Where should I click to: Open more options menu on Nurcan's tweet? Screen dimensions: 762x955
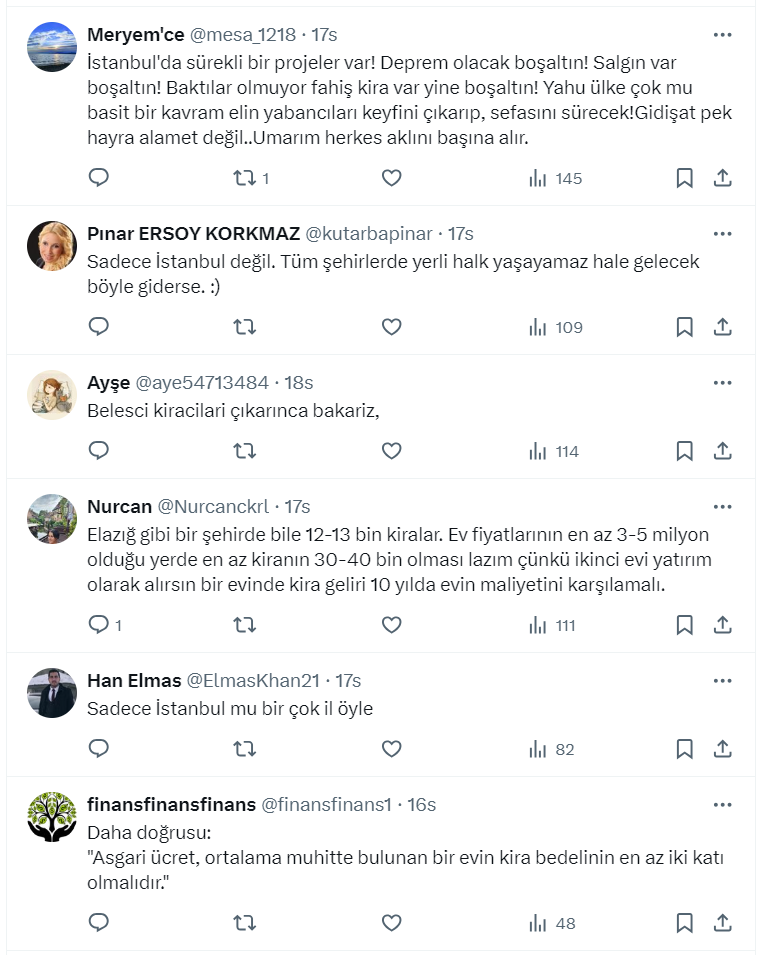coord(722,506)
